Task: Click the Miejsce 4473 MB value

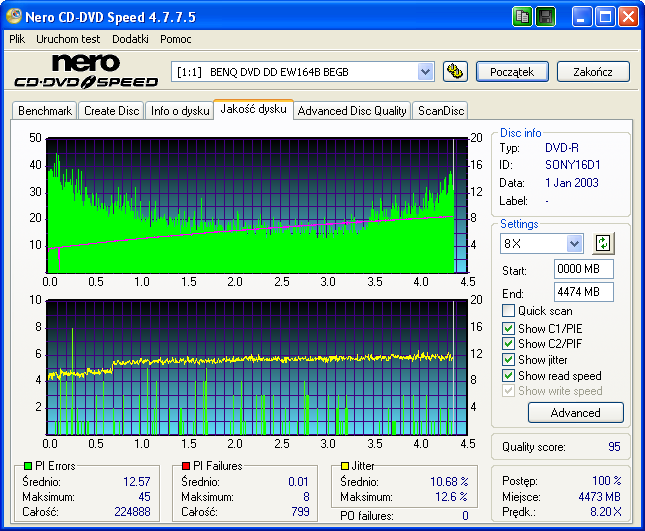Action: click(599, 497)
